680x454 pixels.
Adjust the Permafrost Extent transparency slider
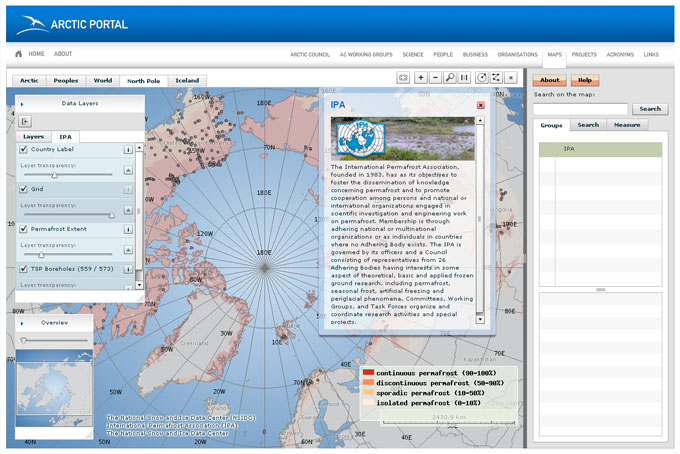tap(41, 255)
